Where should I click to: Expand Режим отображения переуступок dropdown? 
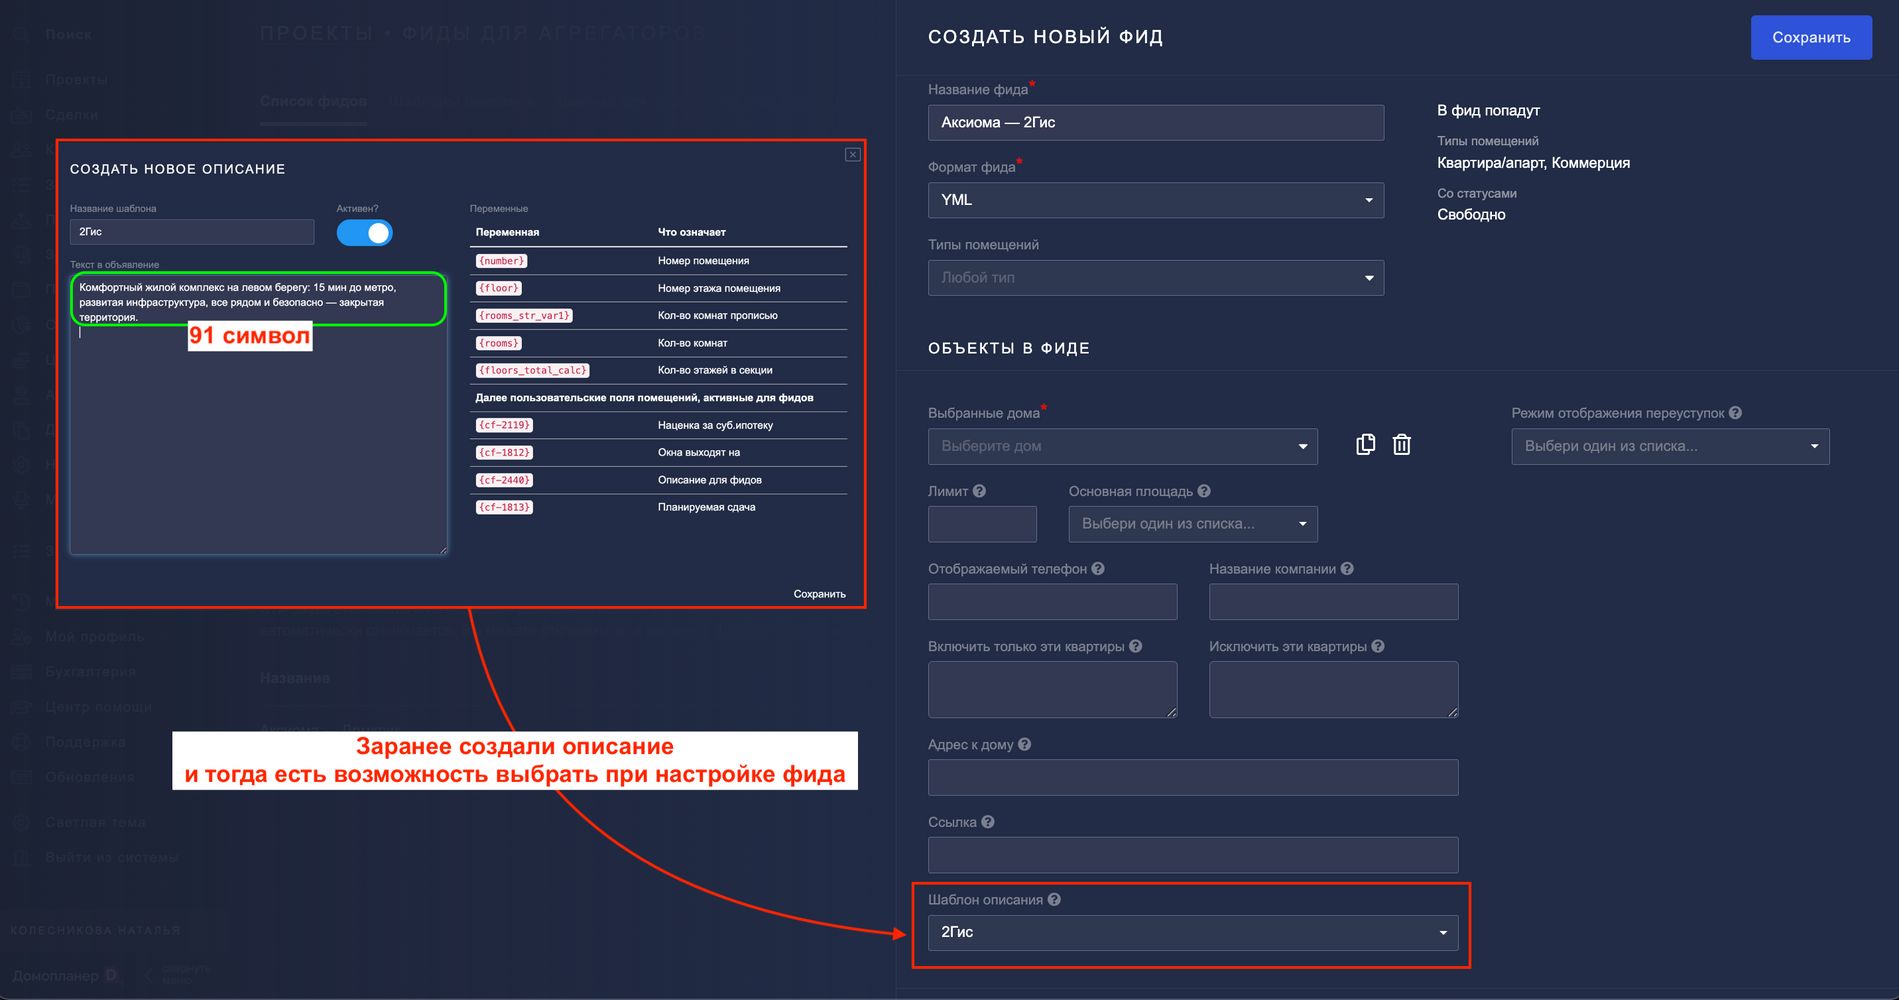pos(1670,446)
